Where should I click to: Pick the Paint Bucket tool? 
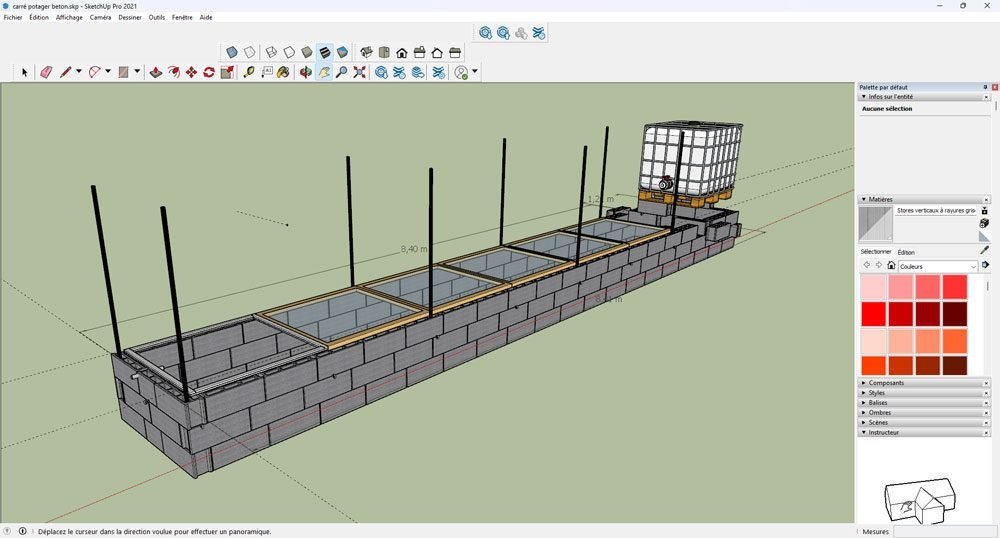[x=284, y=72]
